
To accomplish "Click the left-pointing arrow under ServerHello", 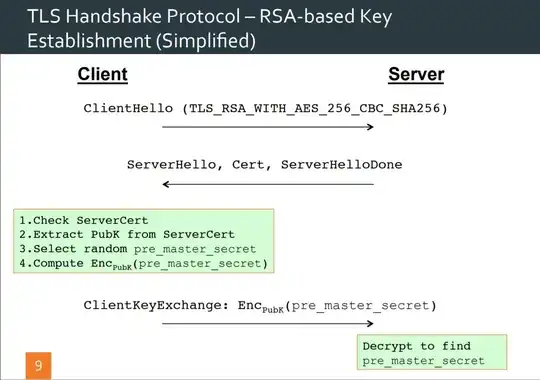I will [x=268, y=184].
